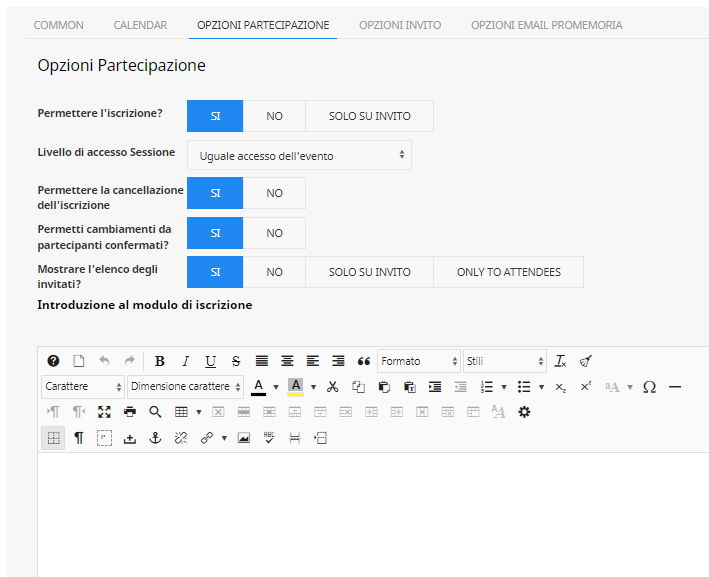Open the Dimensione carattere dropdown
Image resolution: width=709 pixels, height=577 pixels.
[x=185, y=387]
